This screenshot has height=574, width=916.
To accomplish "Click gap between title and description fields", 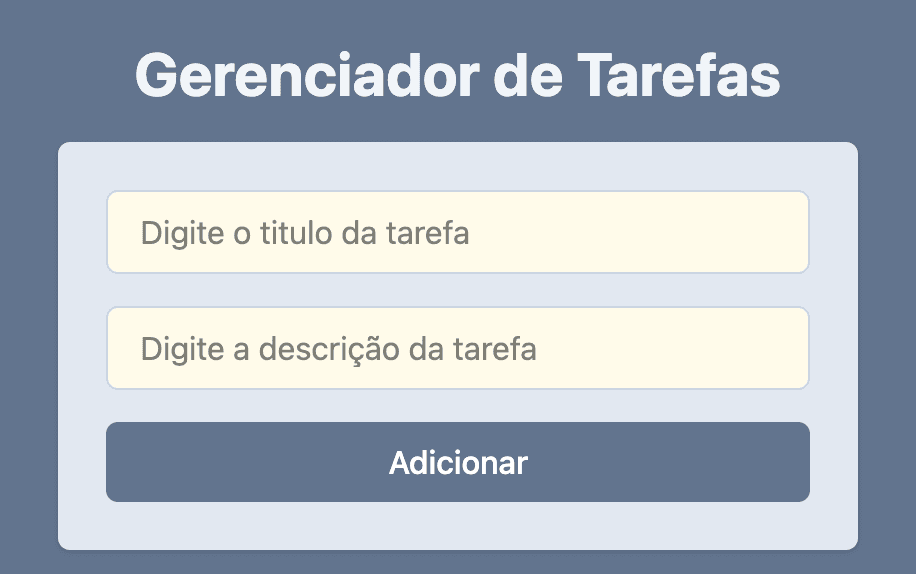I will [457, 290].
